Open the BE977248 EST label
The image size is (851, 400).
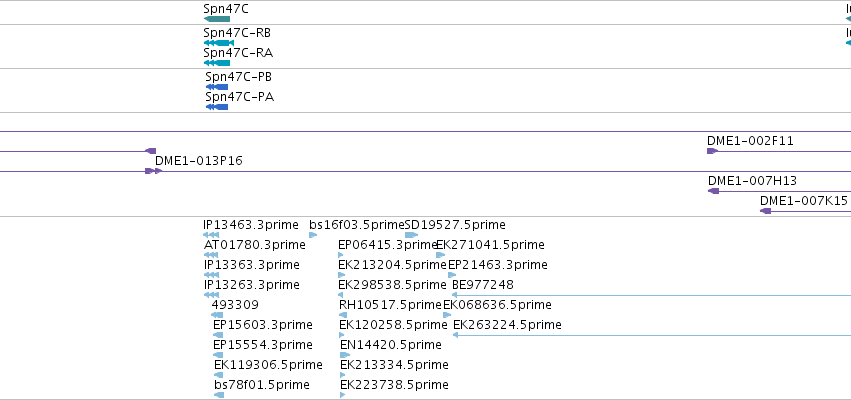click(482, 284)
